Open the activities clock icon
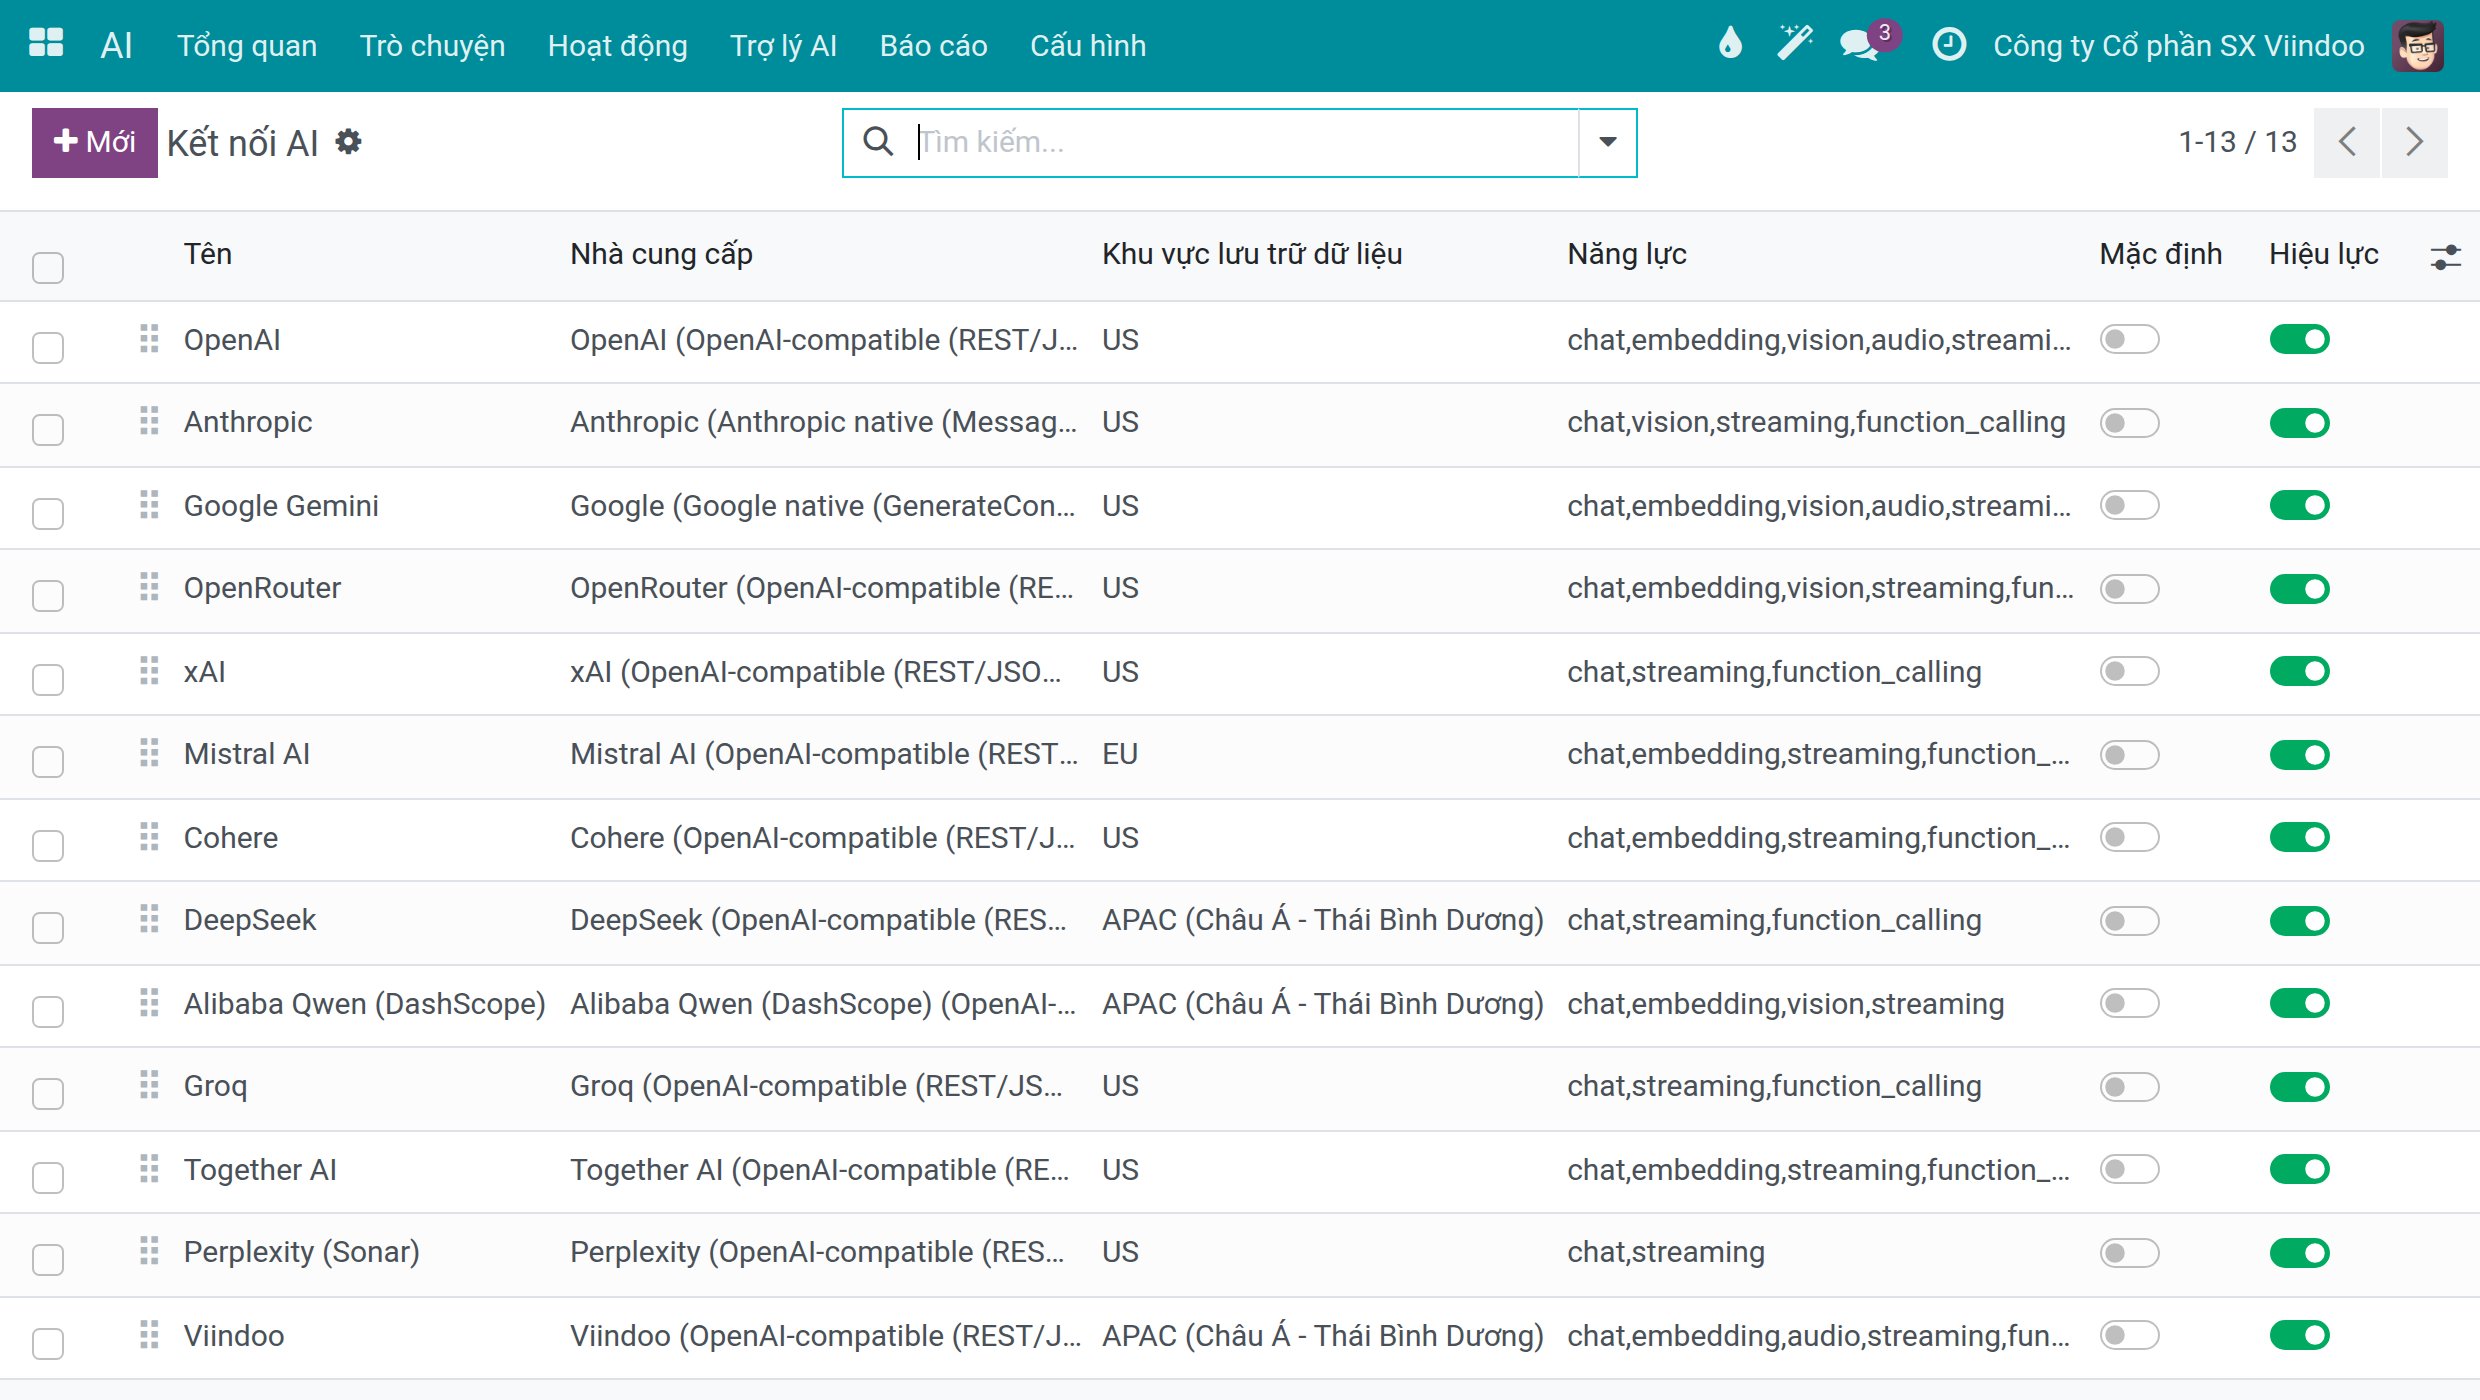This screenshot has height=1400, width=2480. 1948,44
